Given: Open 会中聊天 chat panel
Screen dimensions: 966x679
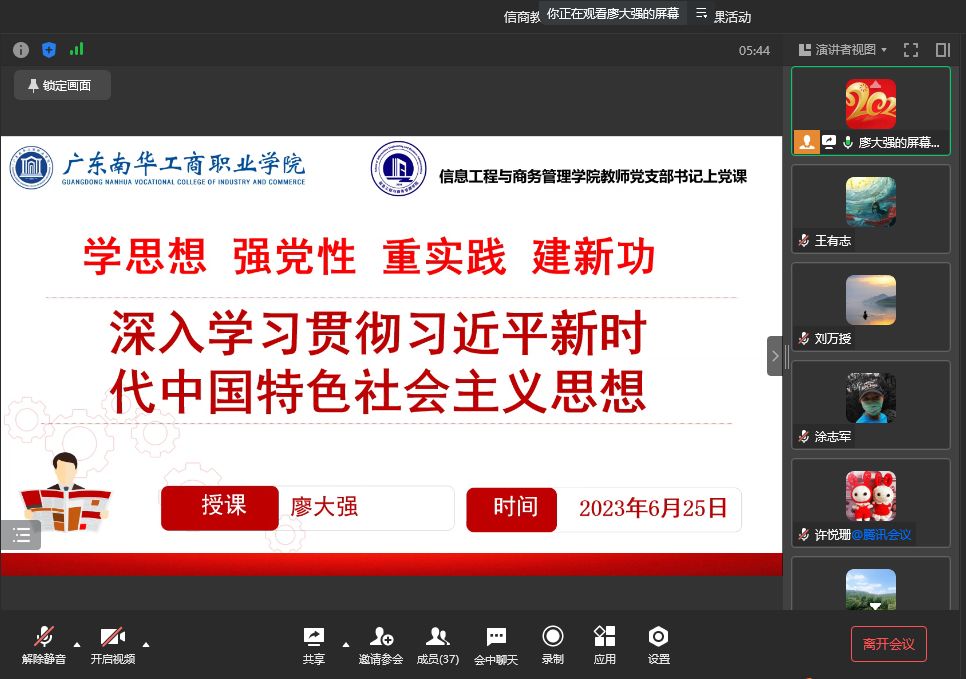Looking at the screenshot, I should [496, 644].
